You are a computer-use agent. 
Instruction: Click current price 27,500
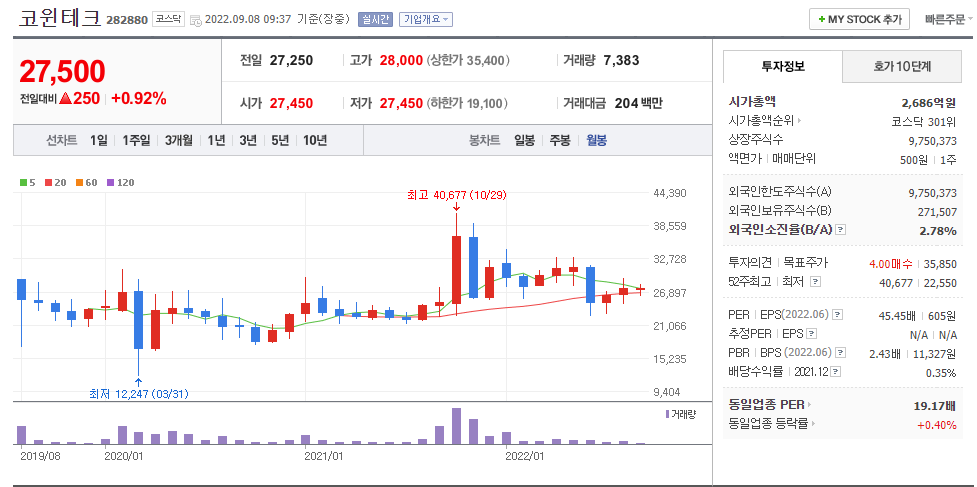pos(62,72)
